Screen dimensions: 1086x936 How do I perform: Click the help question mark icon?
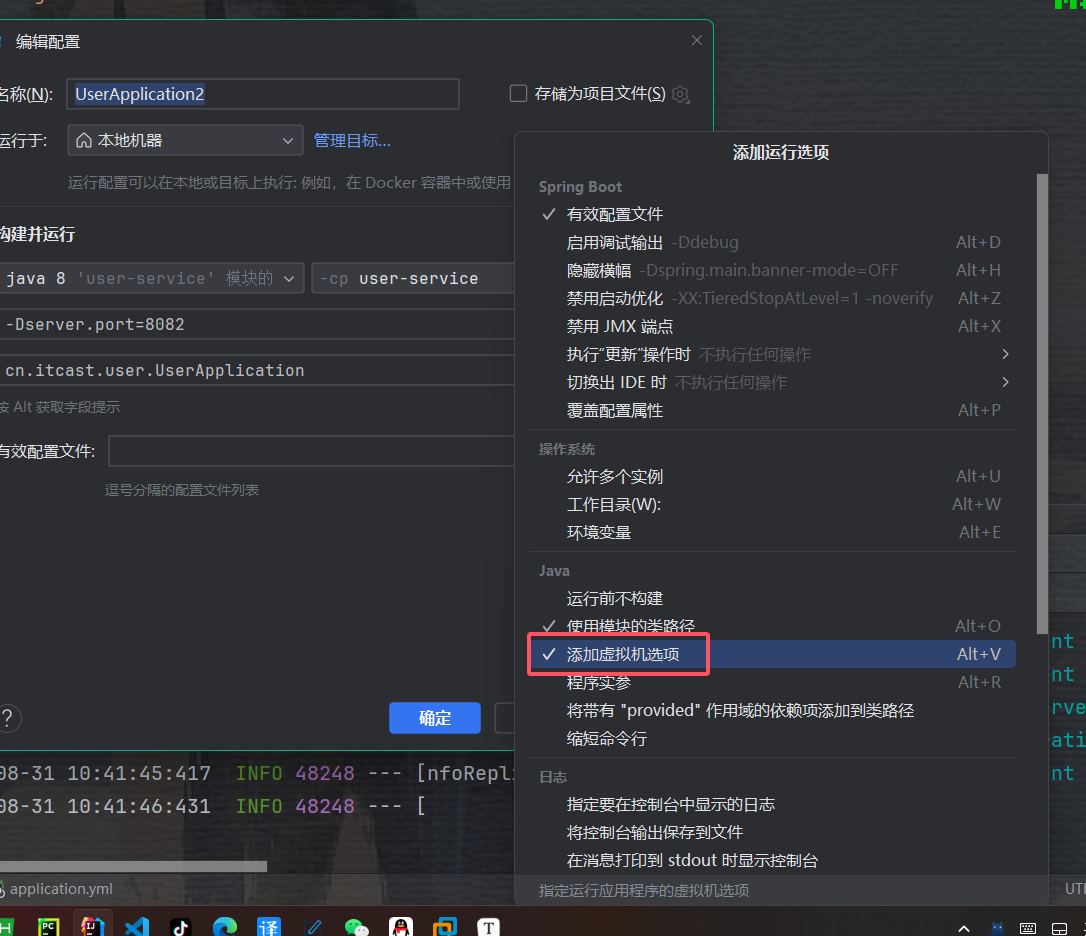point(8,718)
